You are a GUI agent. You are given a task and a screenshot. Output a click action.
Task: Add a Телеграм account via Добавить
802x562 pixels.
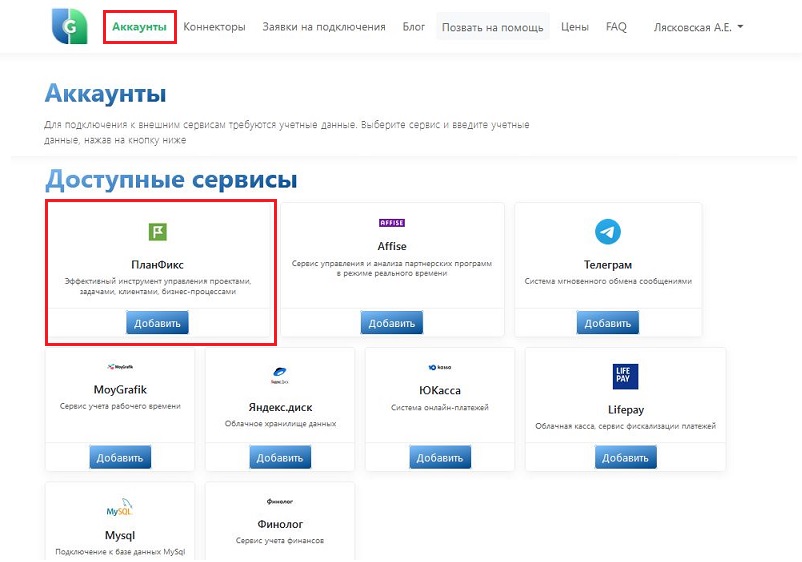608,323
